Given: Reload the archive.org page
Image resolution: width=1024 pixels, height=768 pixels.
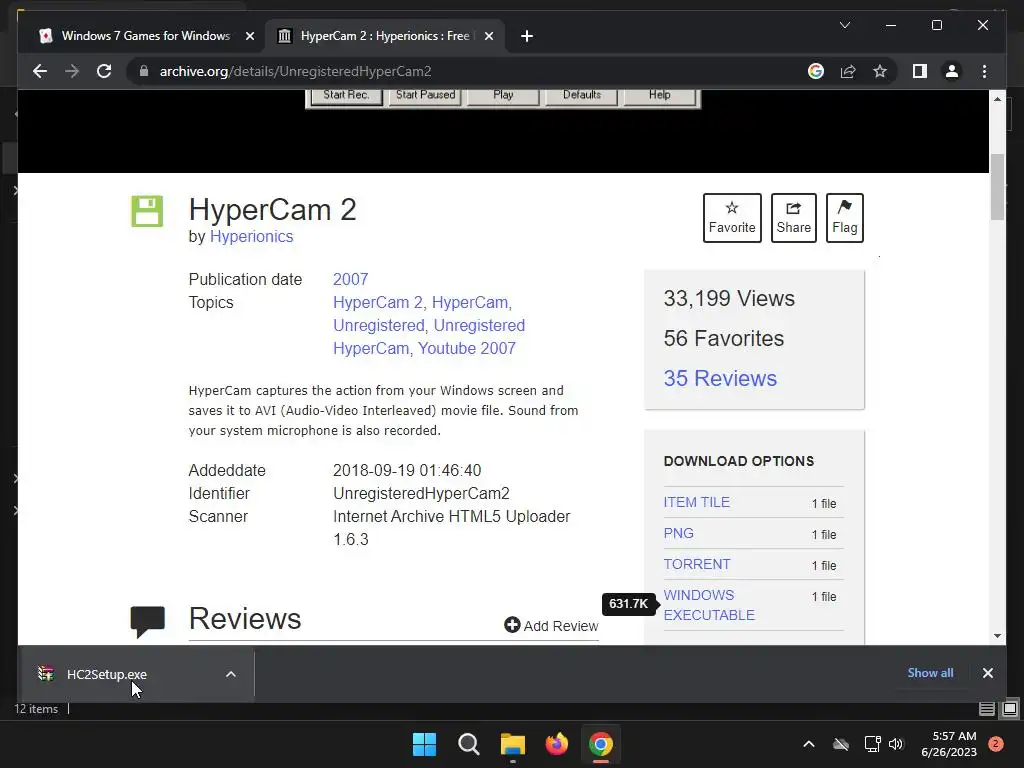Looking at the screenshot, I should tap(104, 71).
